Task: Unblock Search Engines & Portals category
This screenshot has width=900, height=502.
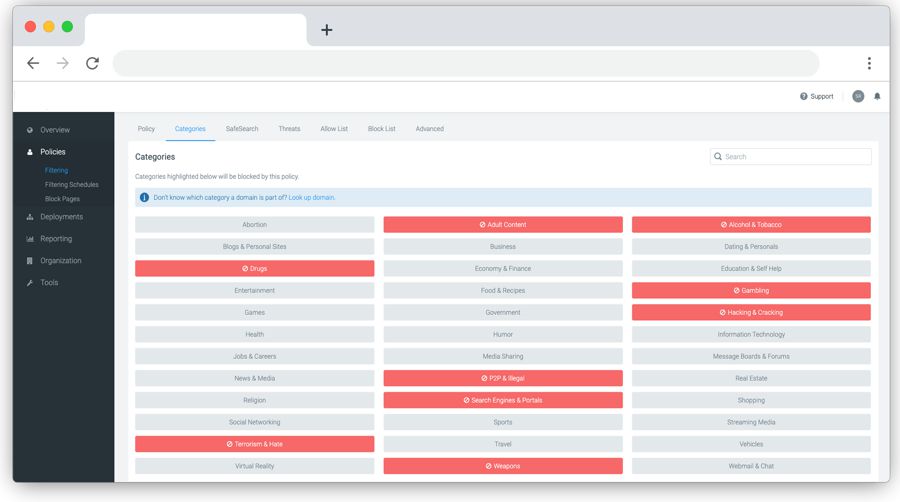Action: pyautogui.click(x=503, y=400)
